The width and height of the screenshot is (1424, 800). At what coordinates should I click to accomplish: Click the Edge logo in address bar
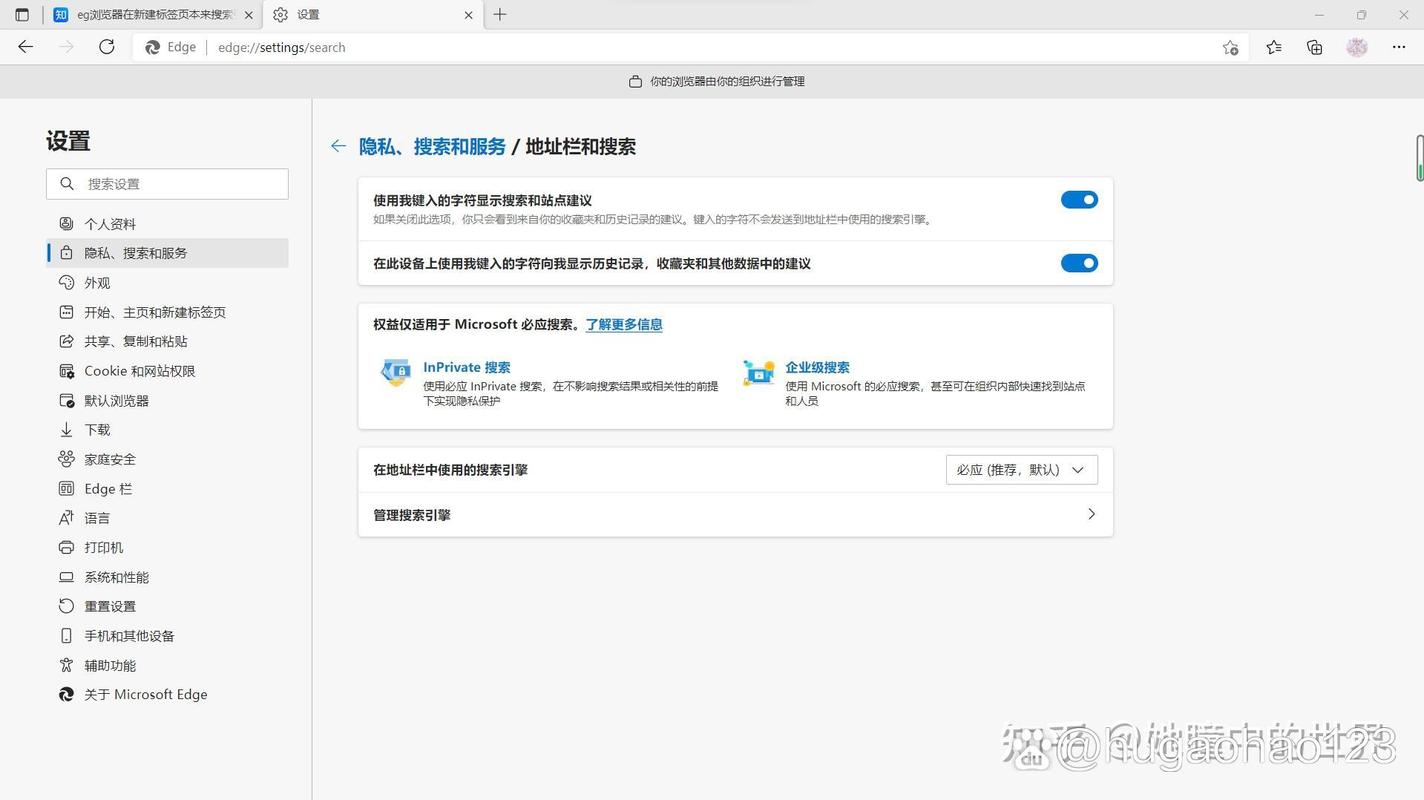coord(153,47)
